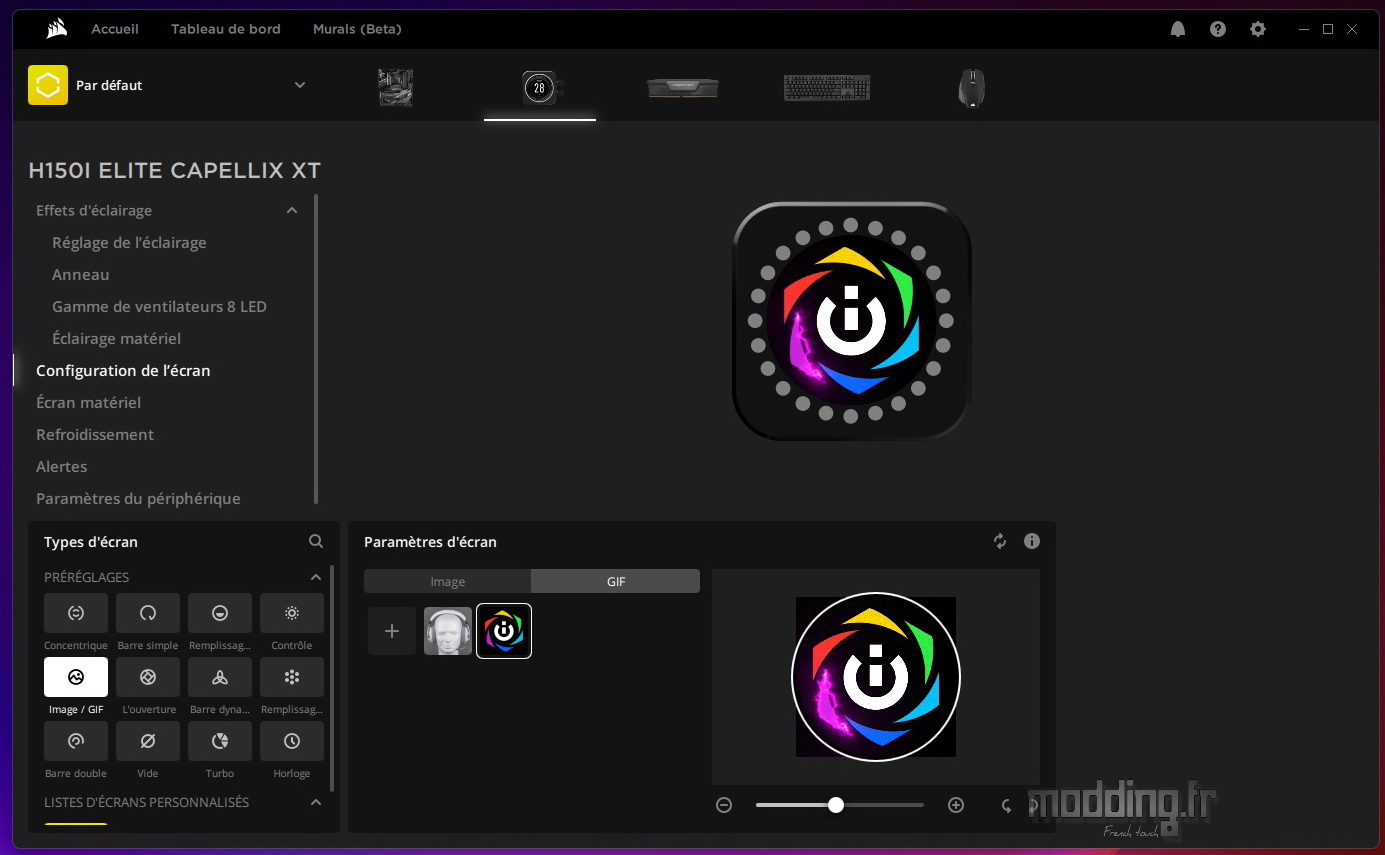Image resolution: width=1385 pixels, height=855 pixels.
Task: Add a new GIF with plus button
Action: pos(392,631)
